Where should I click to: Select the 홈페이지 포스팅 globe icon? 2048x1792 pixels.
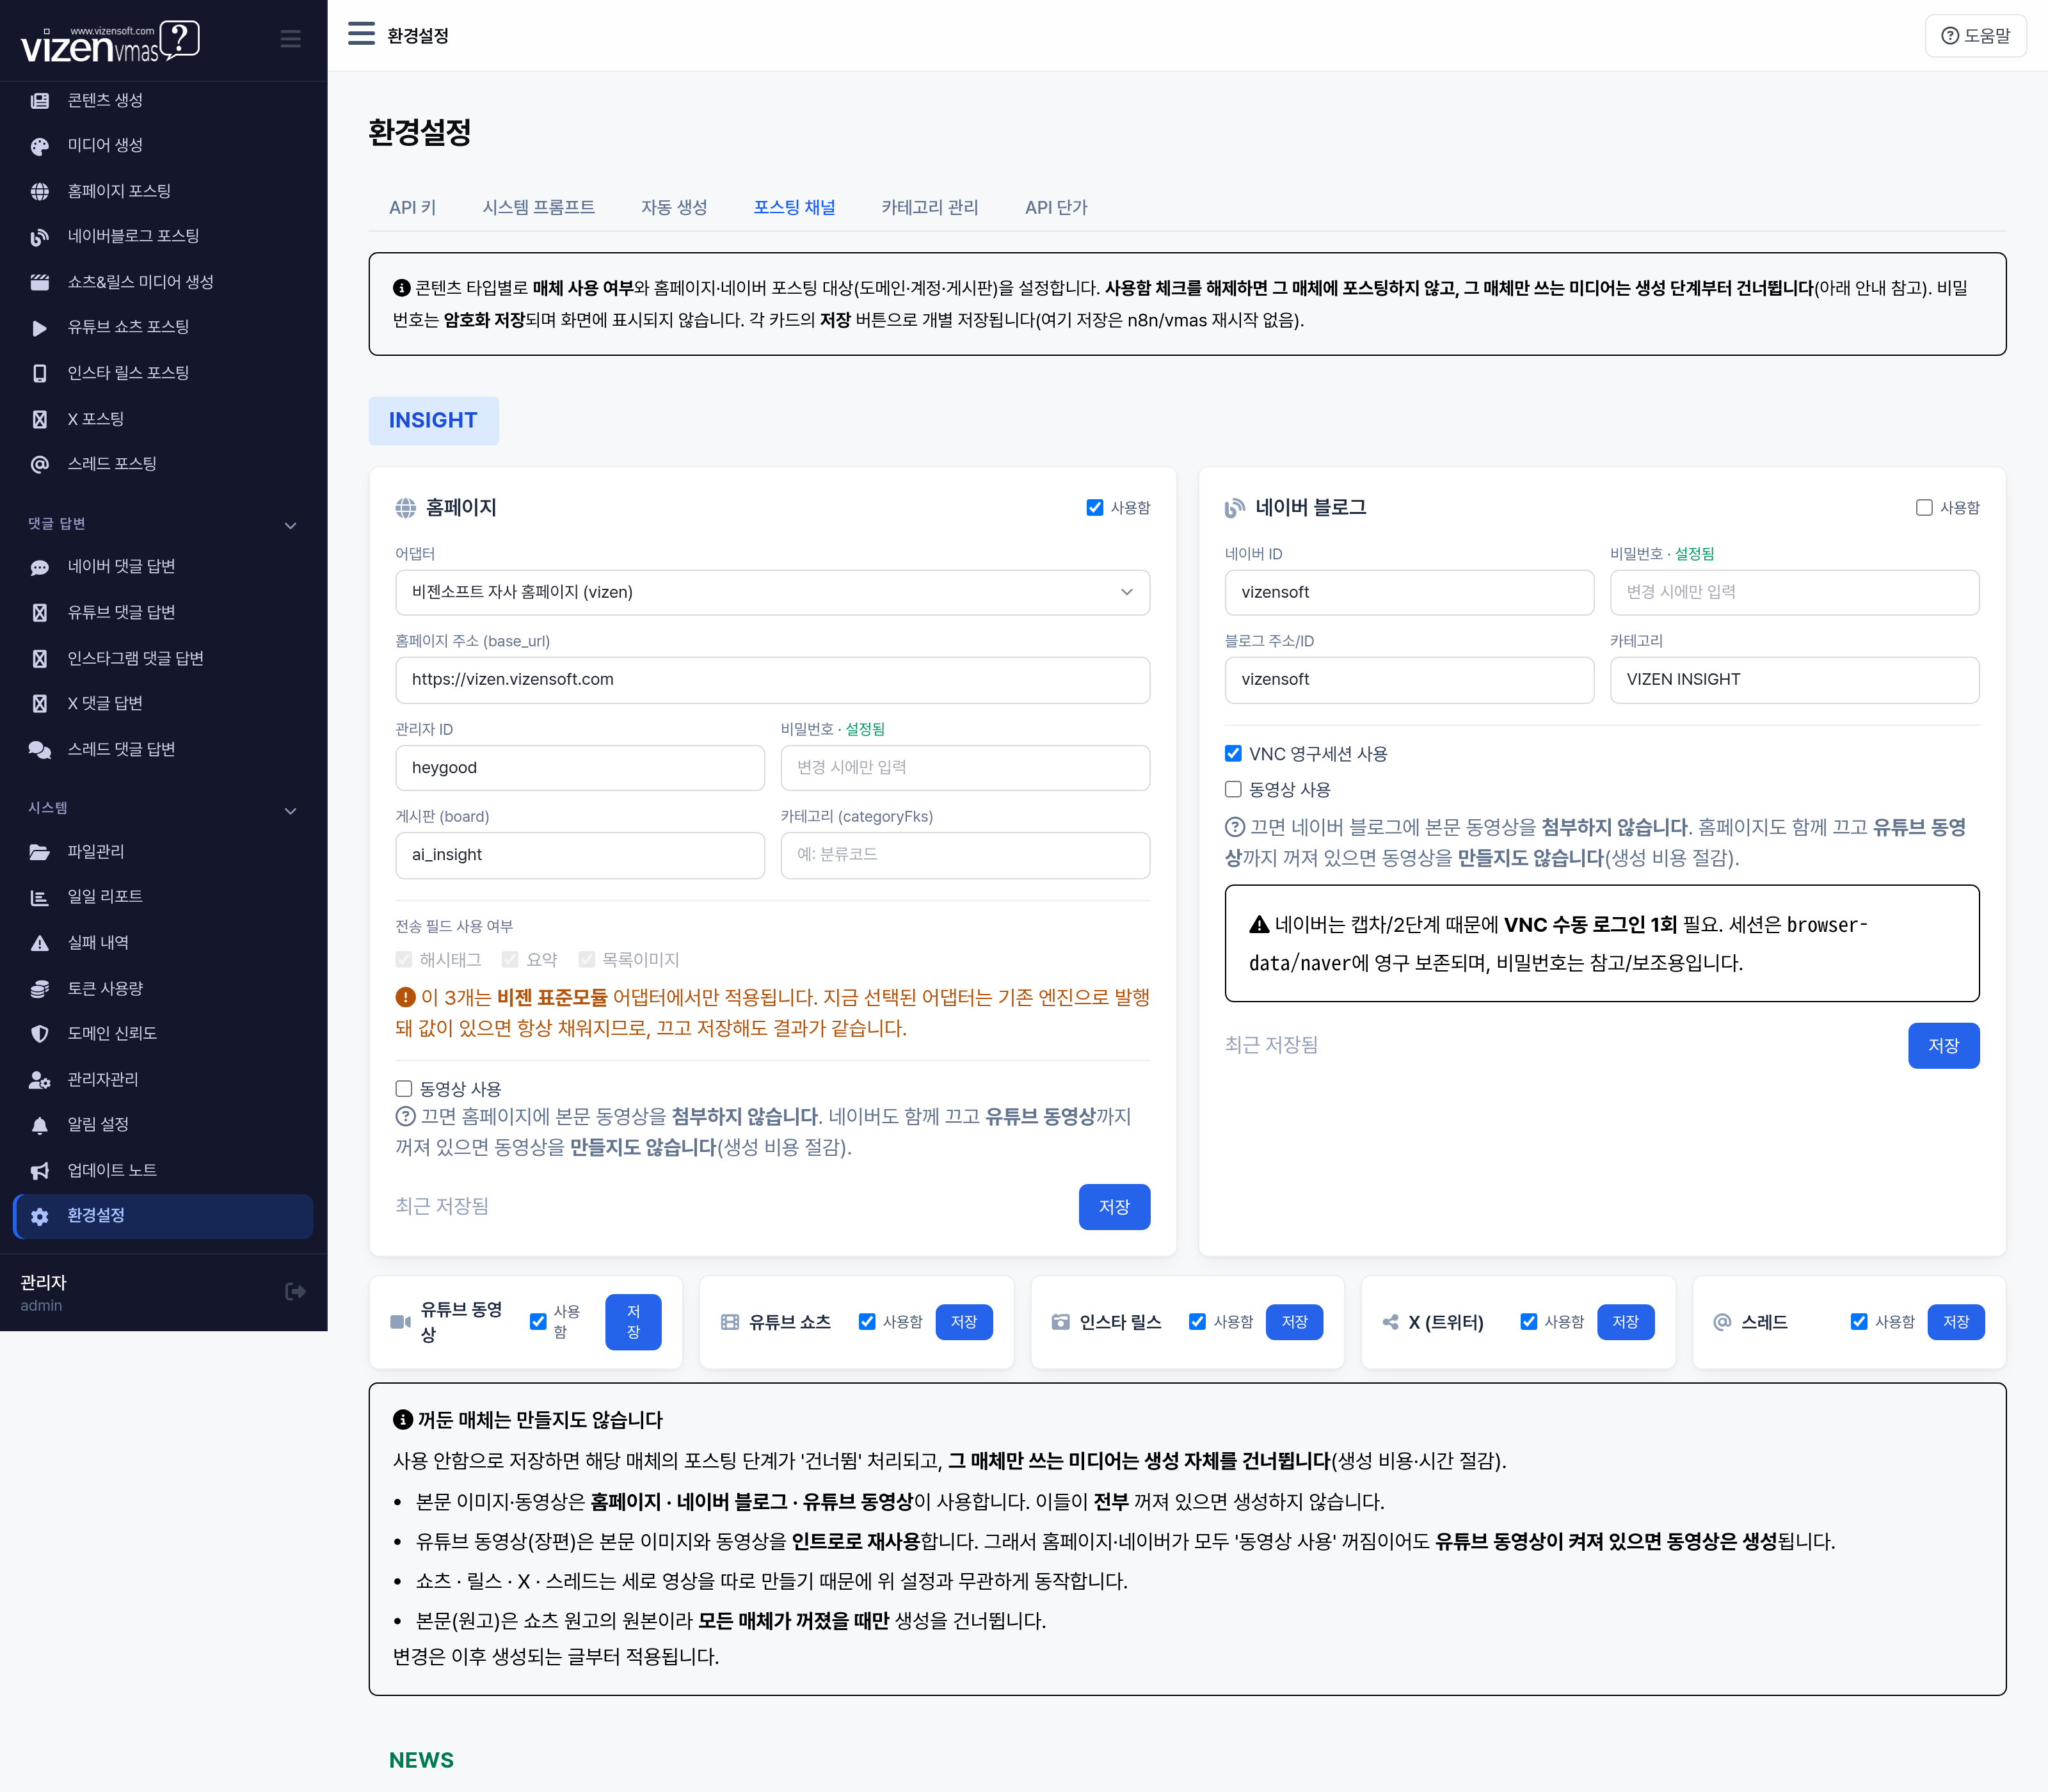pyautogui.click(x=40, y=191)
